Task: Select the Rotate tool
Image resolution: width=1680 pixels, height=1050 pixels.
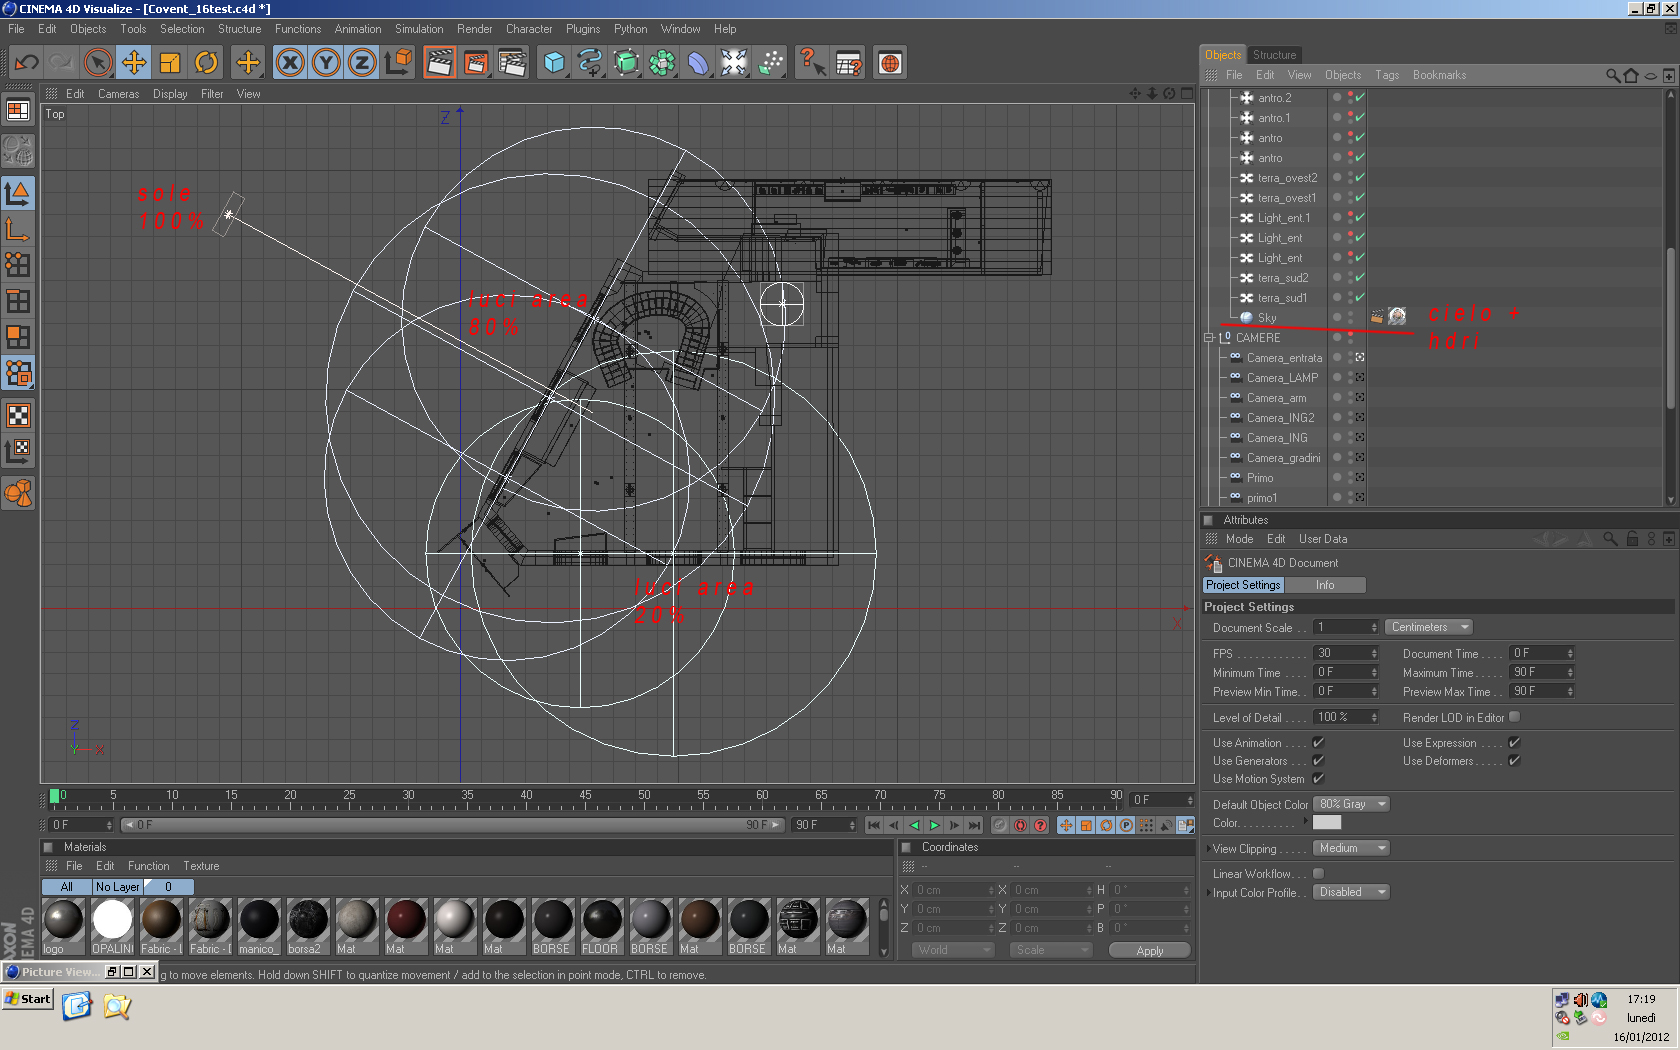Action: (x=206, y=63)
